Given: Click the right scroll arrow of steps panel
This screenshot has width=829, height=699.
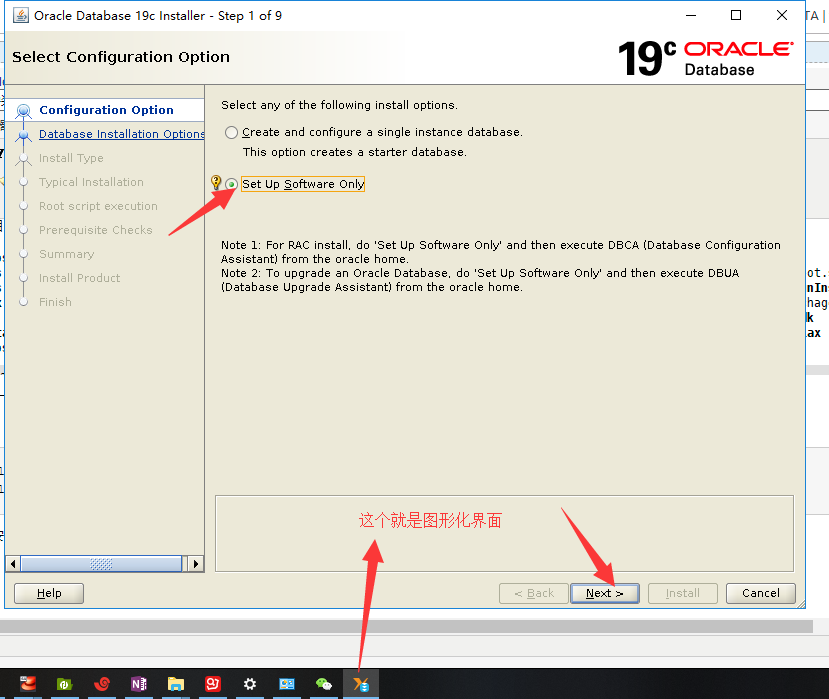Looking at the screenshot, I should pyautogui.click(x=196, y=564).
